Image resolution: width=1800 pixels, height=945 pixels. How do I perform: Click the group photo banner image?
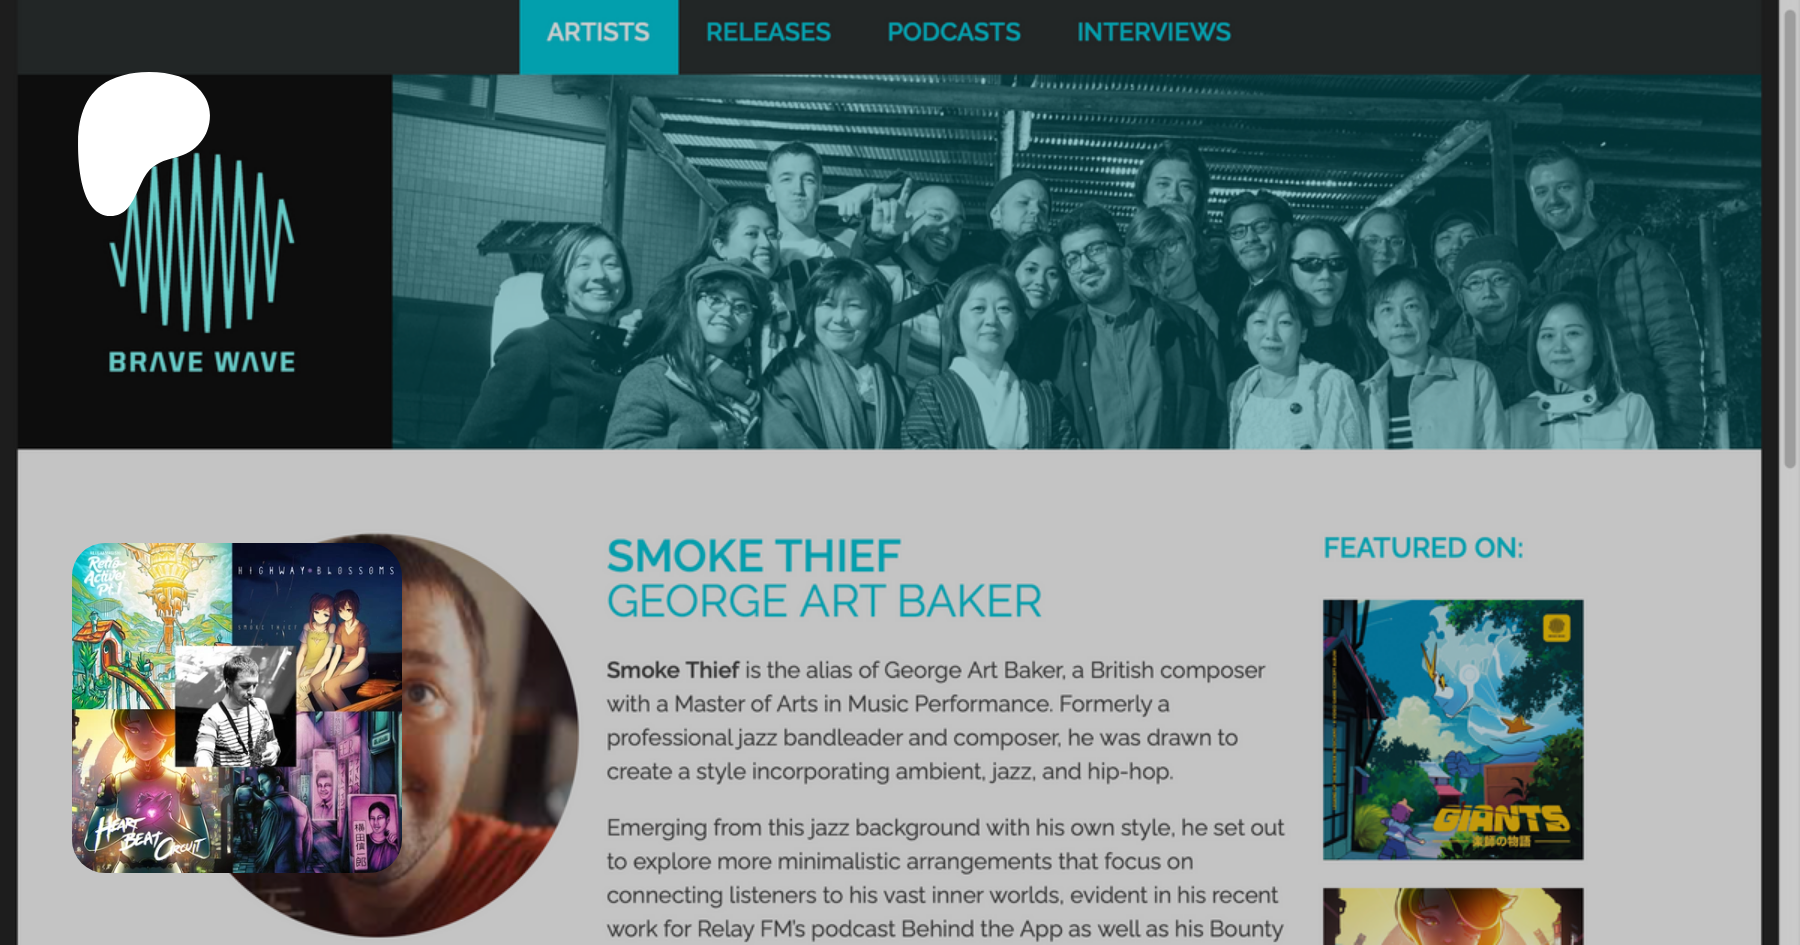click(x=1076, y=261)
